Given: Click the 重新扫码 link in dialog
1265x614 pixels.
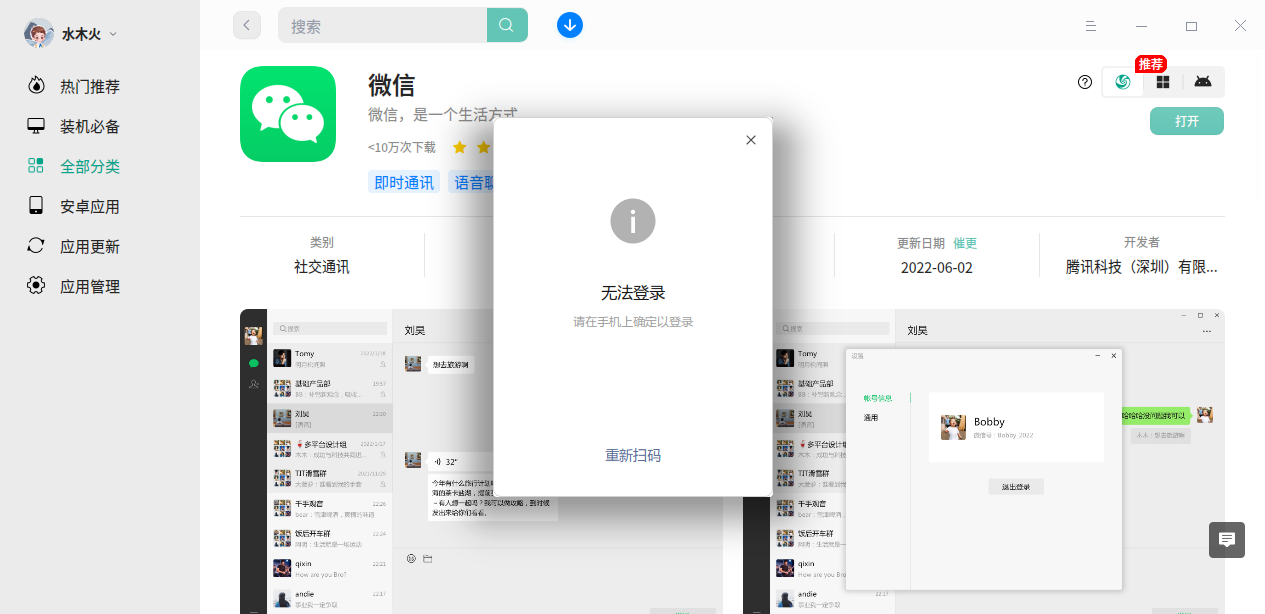Looking at the screenshot, I should (632, 455).
